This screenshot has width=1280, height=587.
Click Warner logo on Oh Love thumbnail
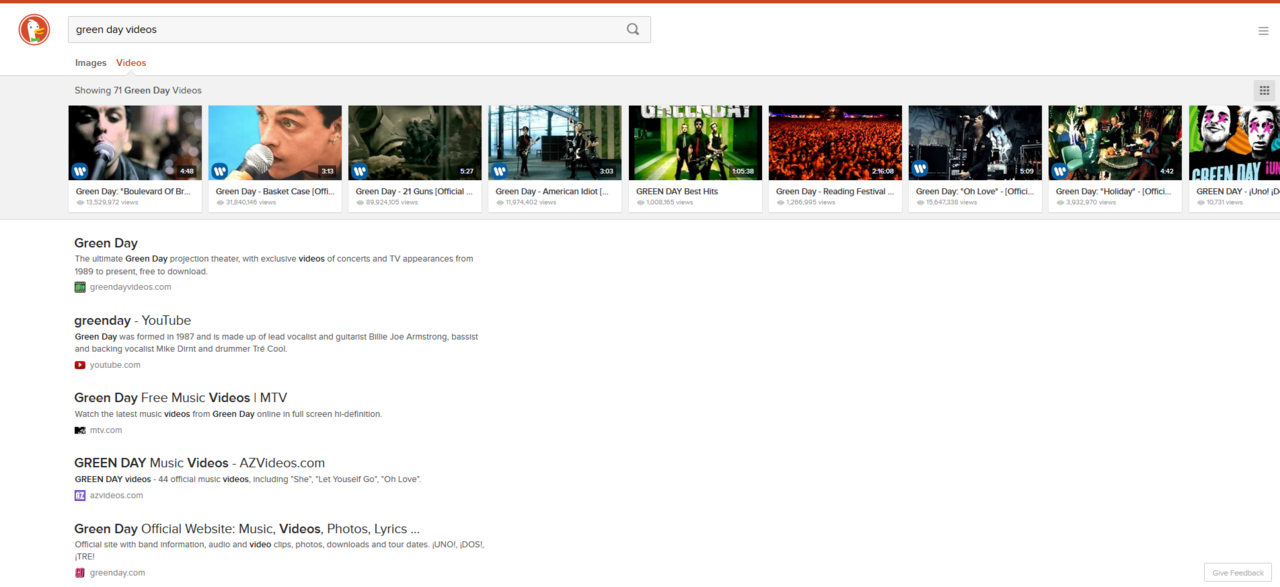coord(920,169)
